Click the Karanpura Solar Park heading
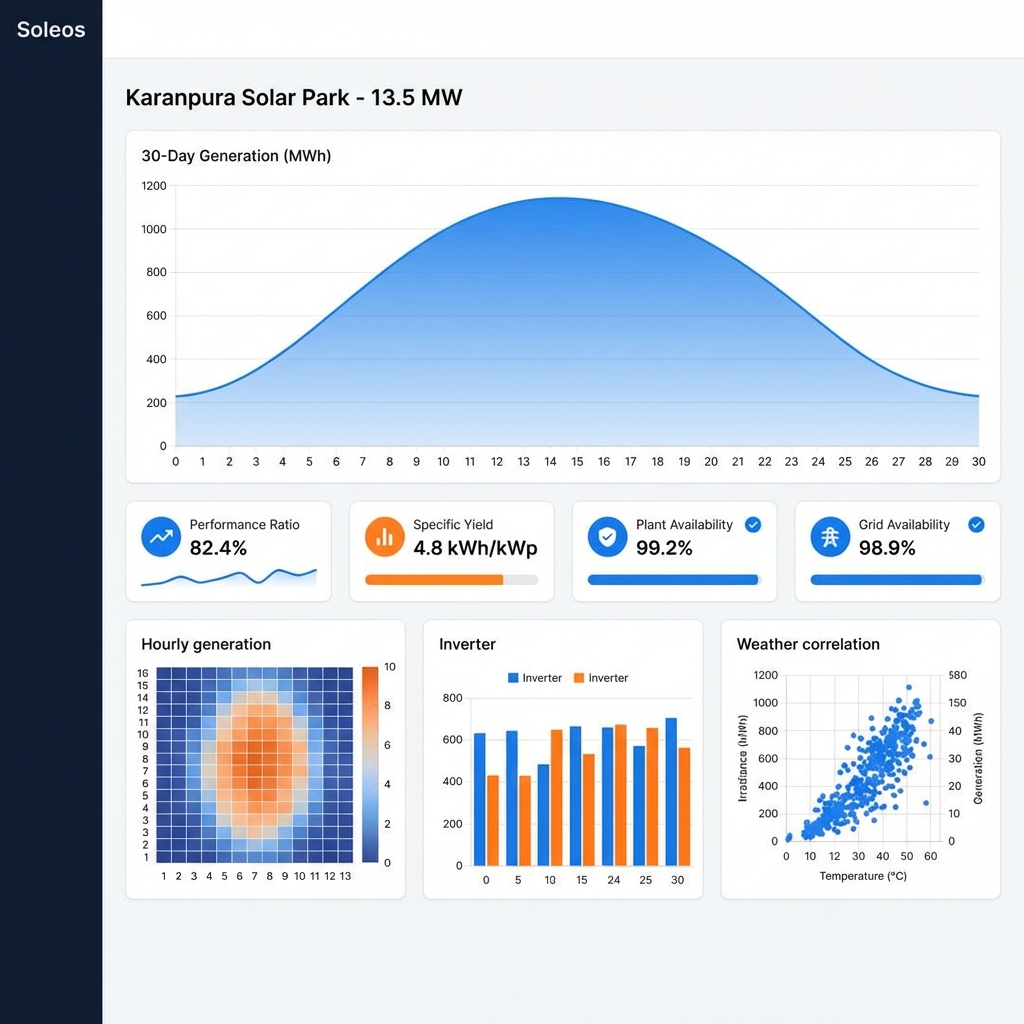 (x=293, y=98)
